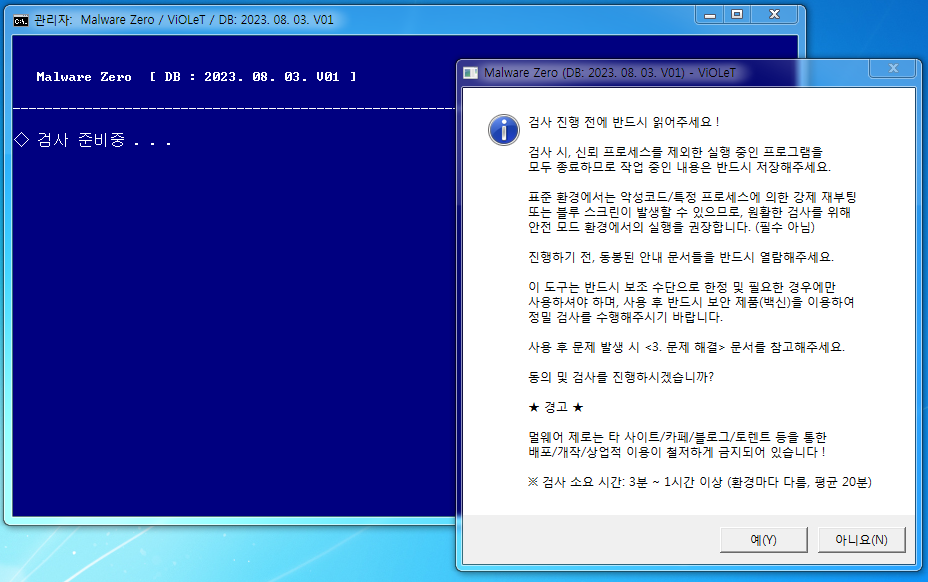The width and height of the screenshot is (928, 582).
Task: Minimize the 관리자 console window
Action: 710,15
